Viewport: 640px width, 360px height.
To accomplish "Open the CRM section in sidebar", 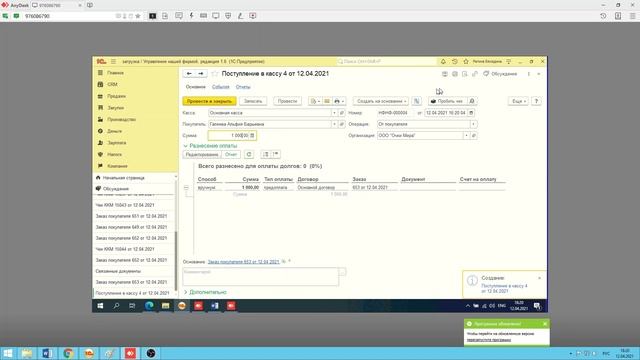I will 113,84.
